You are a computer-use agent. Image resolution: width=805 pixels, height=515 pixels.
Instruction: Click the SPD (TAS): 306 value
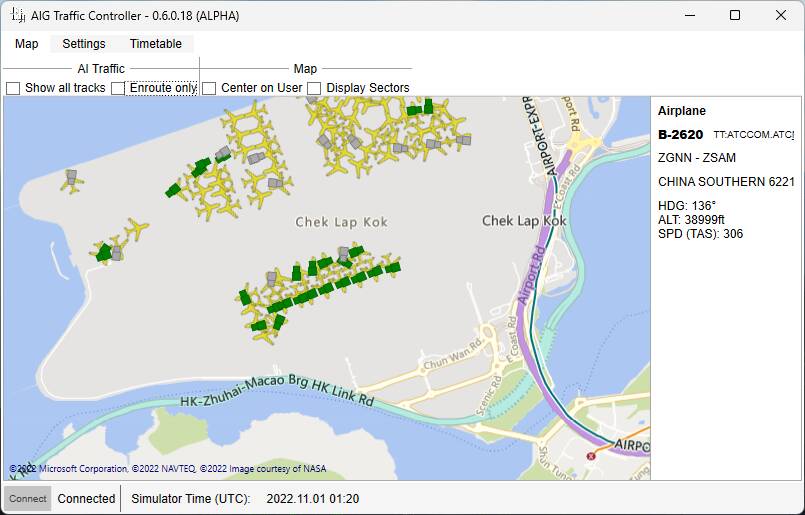(700, 234)
